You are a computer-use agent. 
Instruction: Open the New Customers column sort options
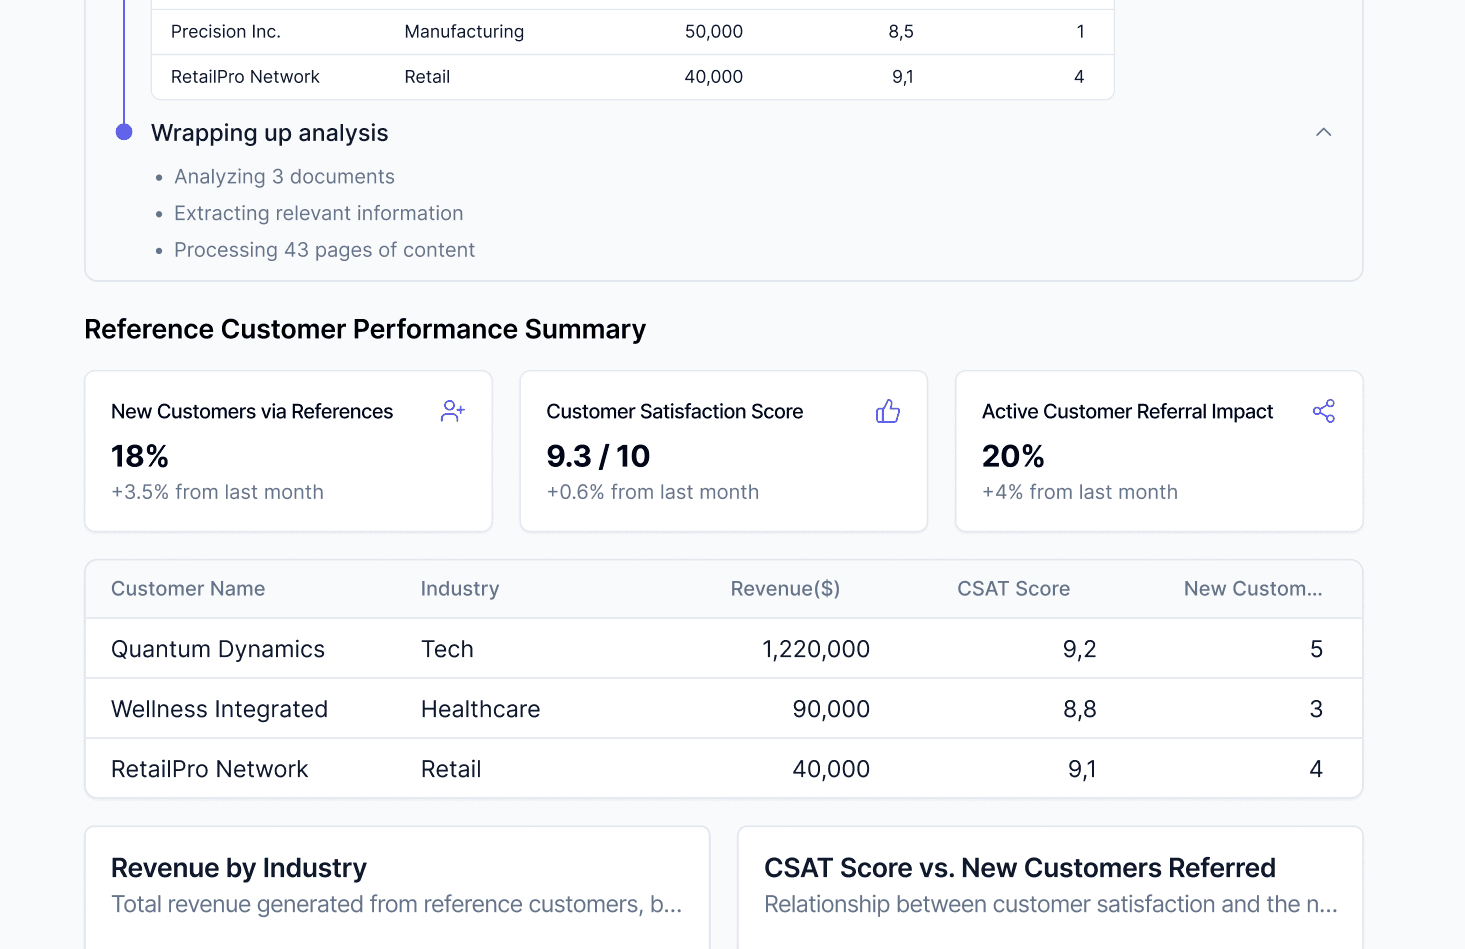pyautogui.click(x=1253, y=589)
